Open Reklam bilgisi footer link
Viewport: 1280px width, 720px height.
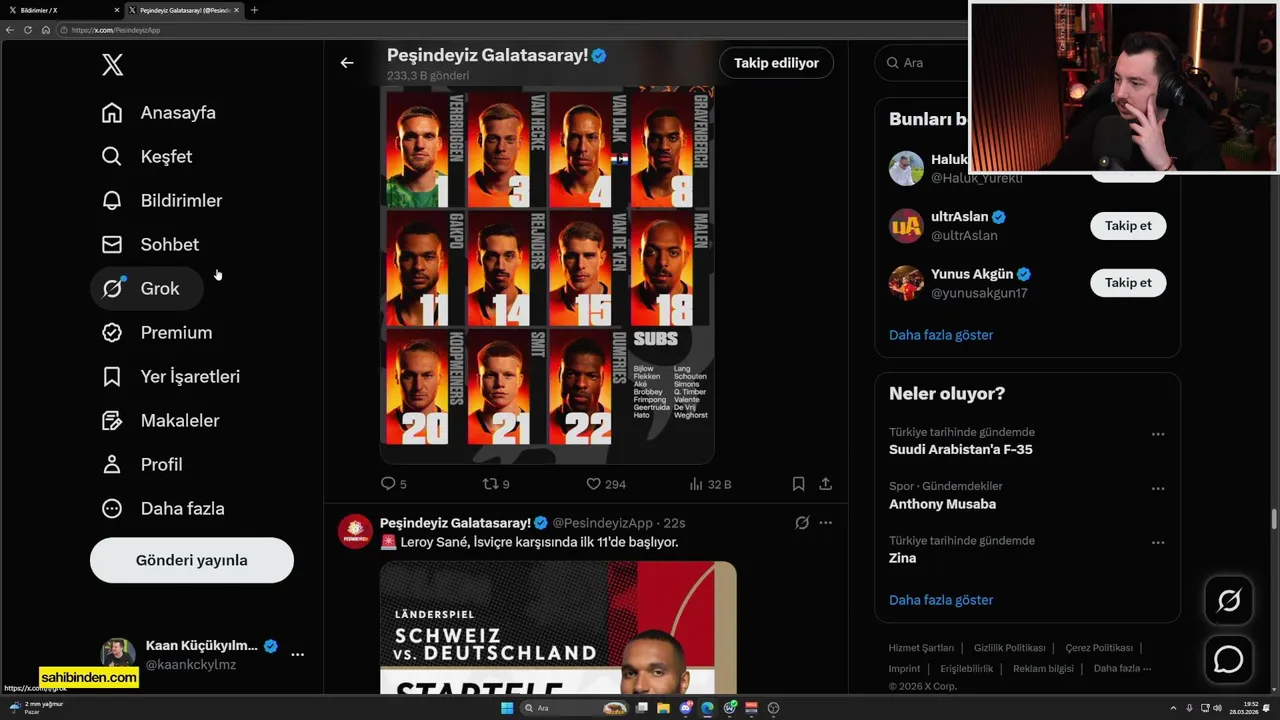[1043, 669]
